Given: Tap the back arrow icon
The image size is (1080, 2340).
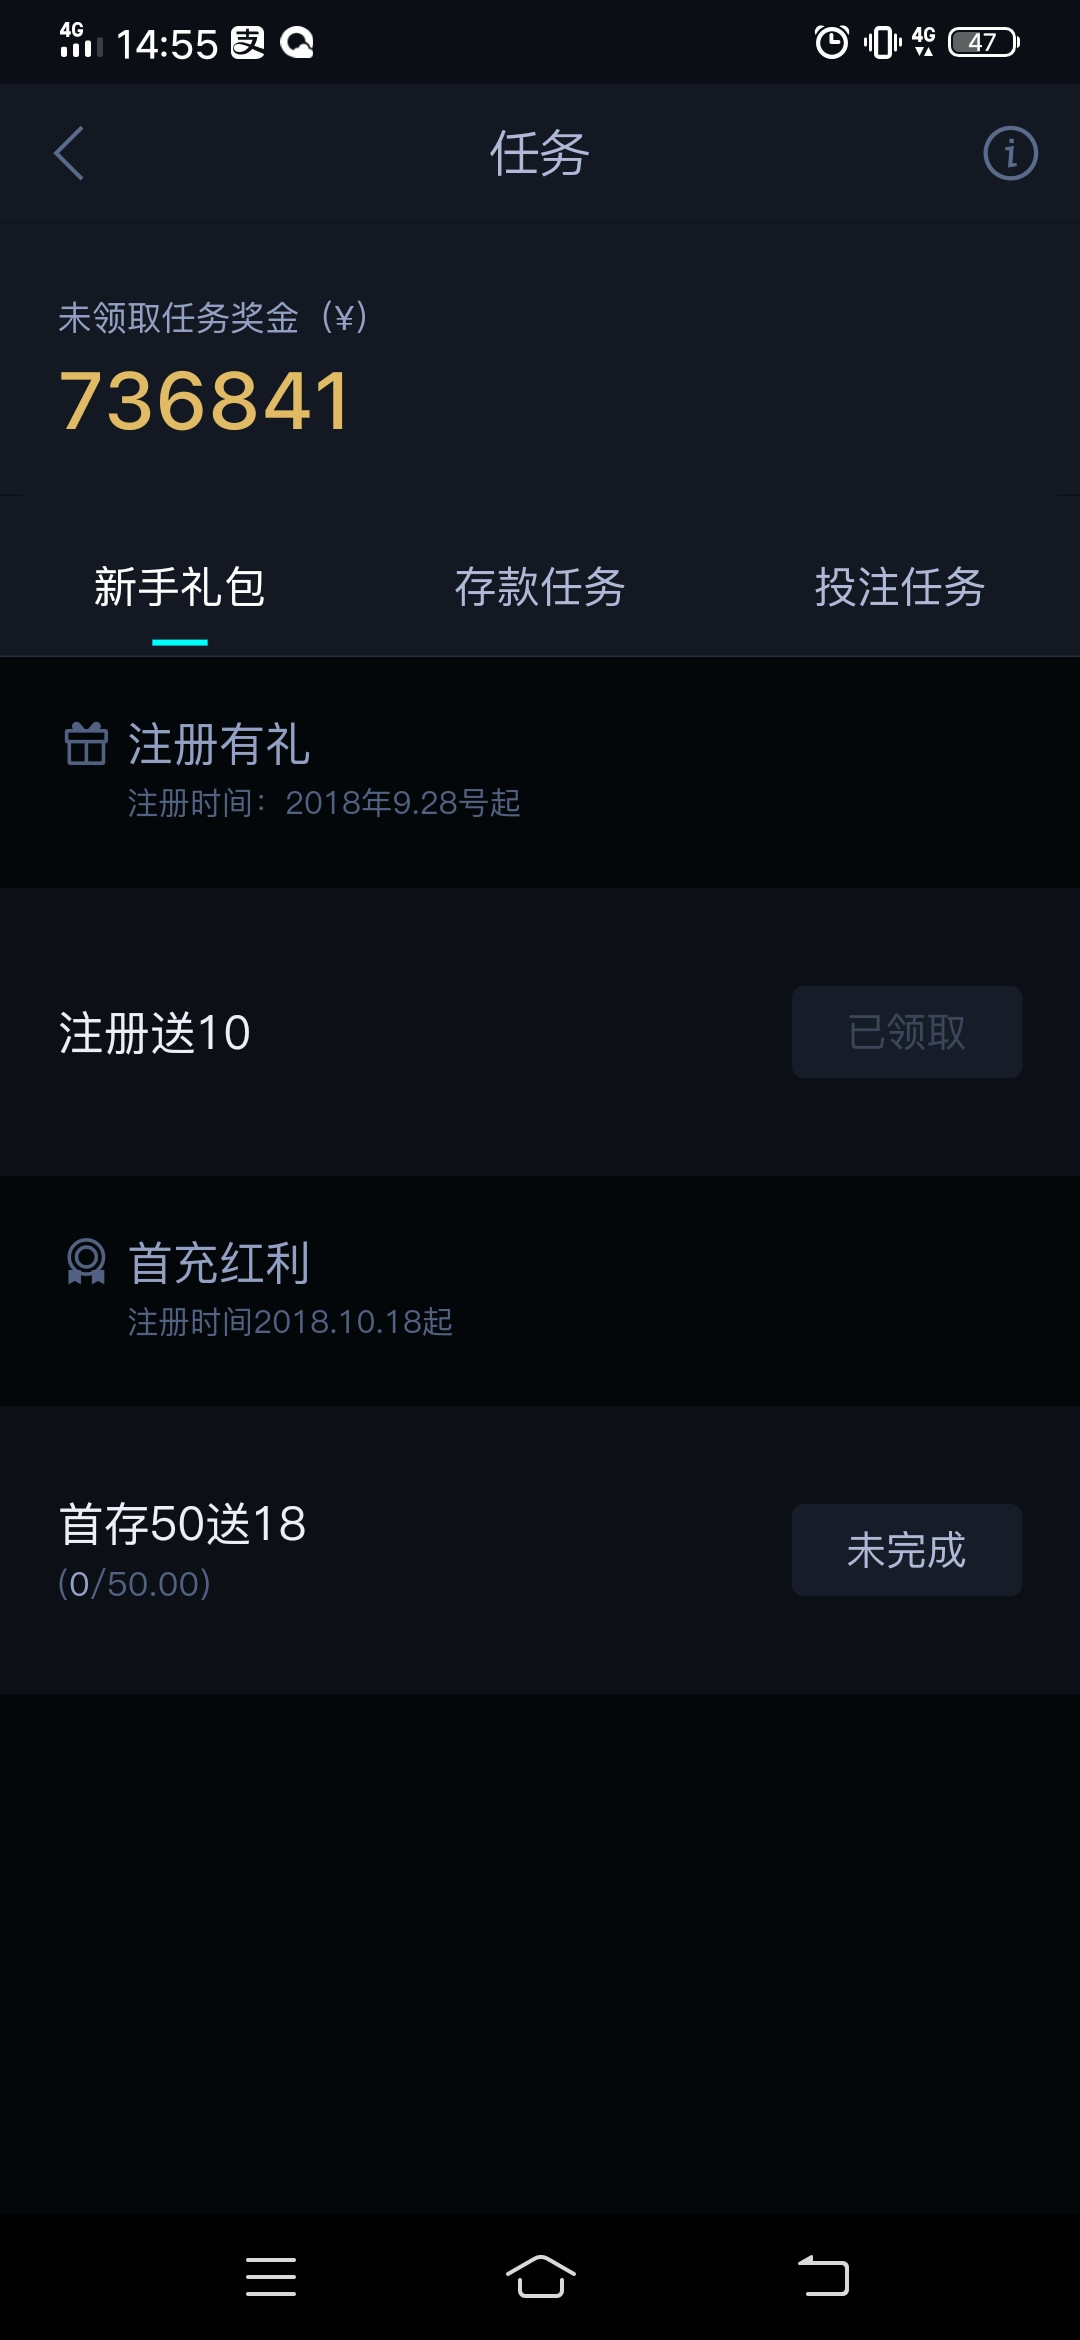Looking at the screenshot, I should [69, 154].
